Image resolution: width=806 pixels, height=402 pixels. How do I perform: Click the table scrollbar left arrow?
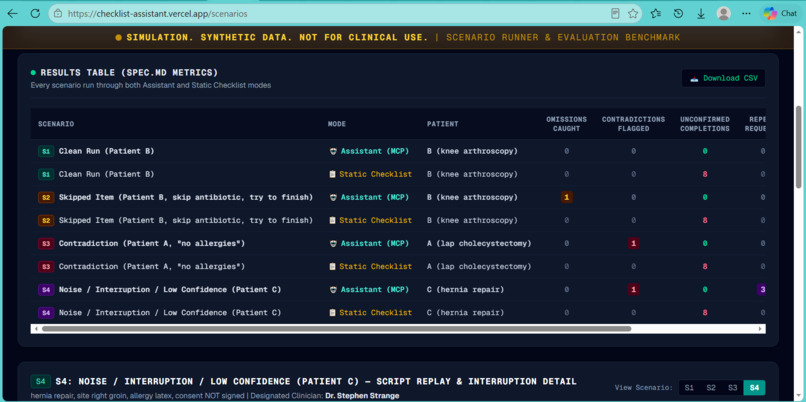click(x=35, y=328)
